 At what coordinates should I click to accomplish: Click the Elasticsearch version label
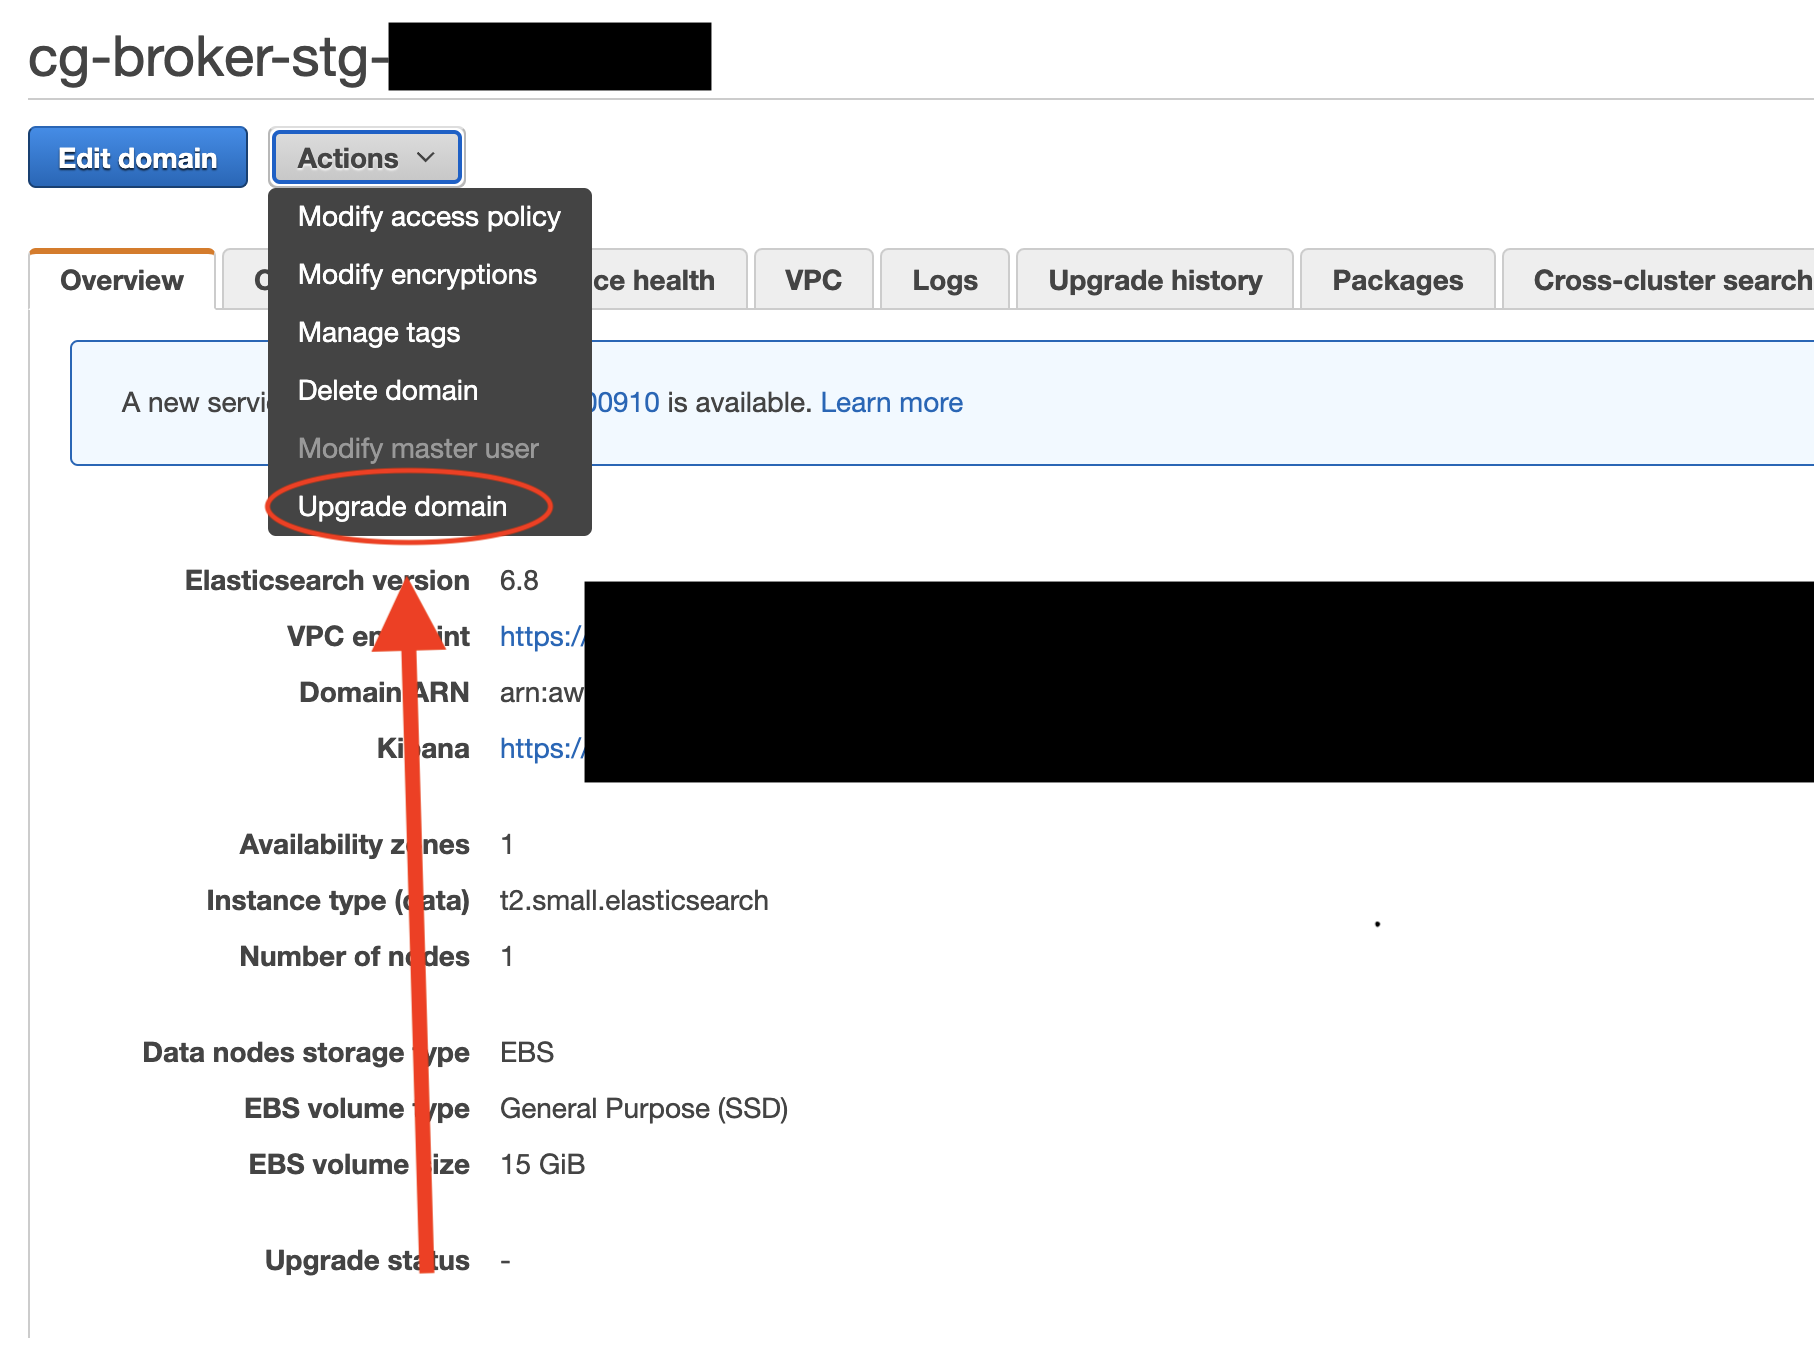(x=327, y=581)
